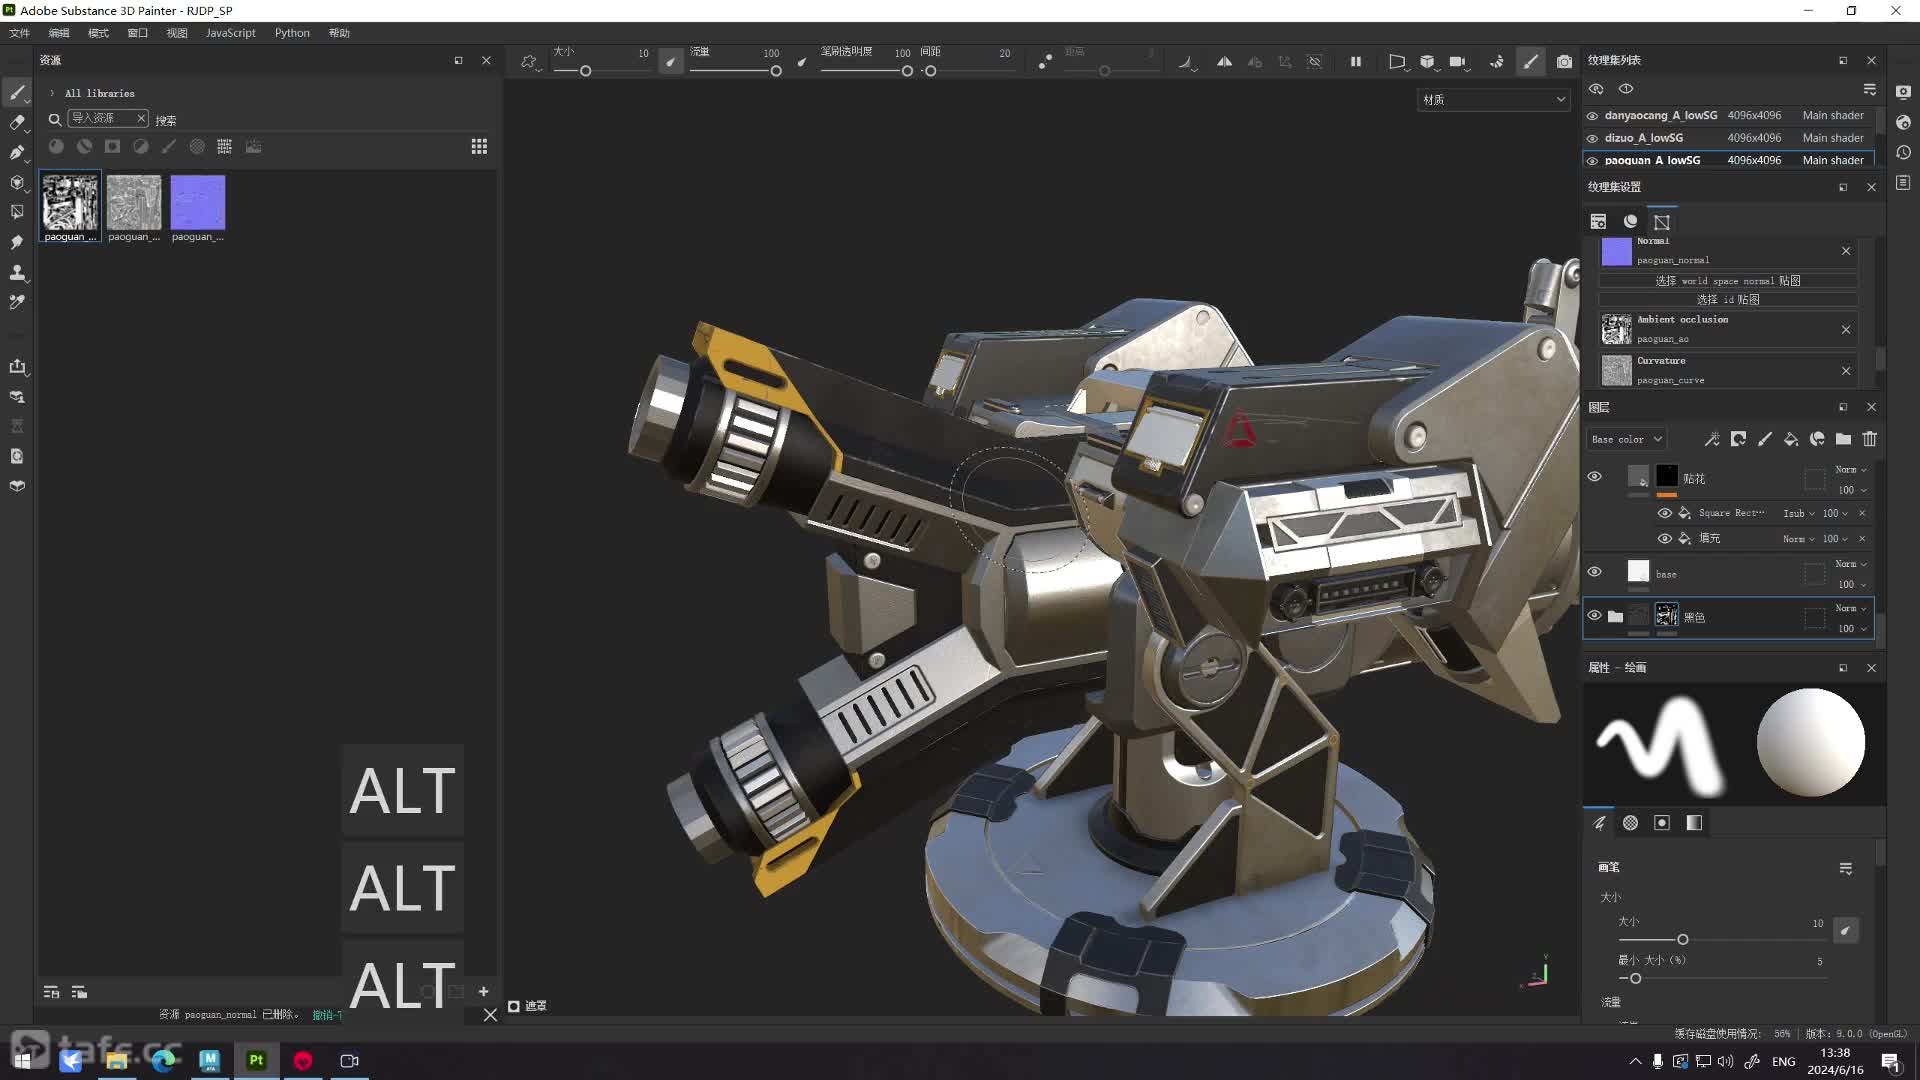Image resolution: width=1920 pixels, height=1080 pixels.
Task: Remove the Normal paoguan_normal map
Action: [x=1846, y=251]
